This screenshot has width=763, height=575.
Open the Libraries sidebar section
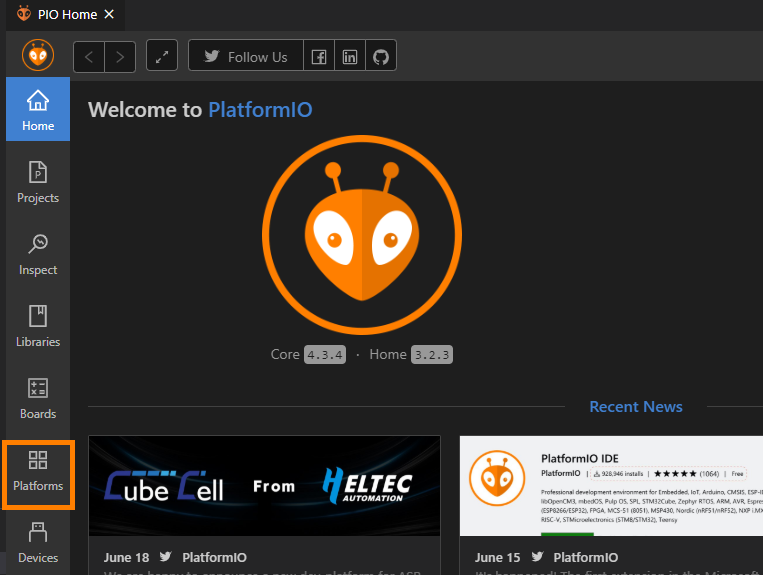point(38,326)
